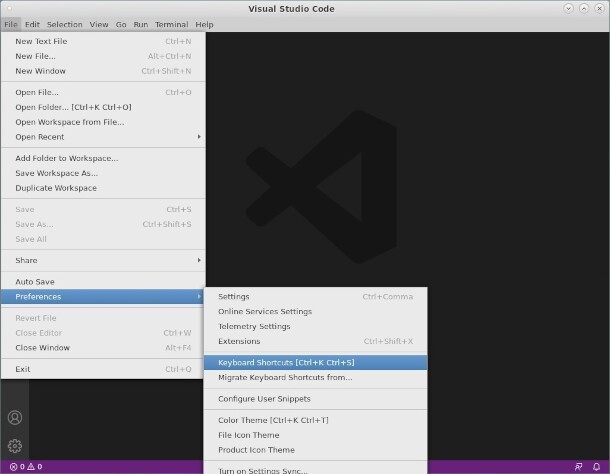Open the Selection menu
Screen dimensions: 610x474
pos(65,25)
